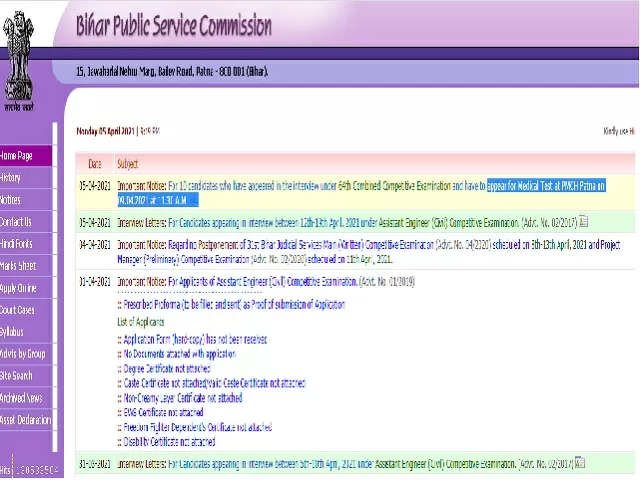The height and width of the screenshot is (480, 640).
Task: Open Prescribed Proforma proof of submission link
Action: 234,304
